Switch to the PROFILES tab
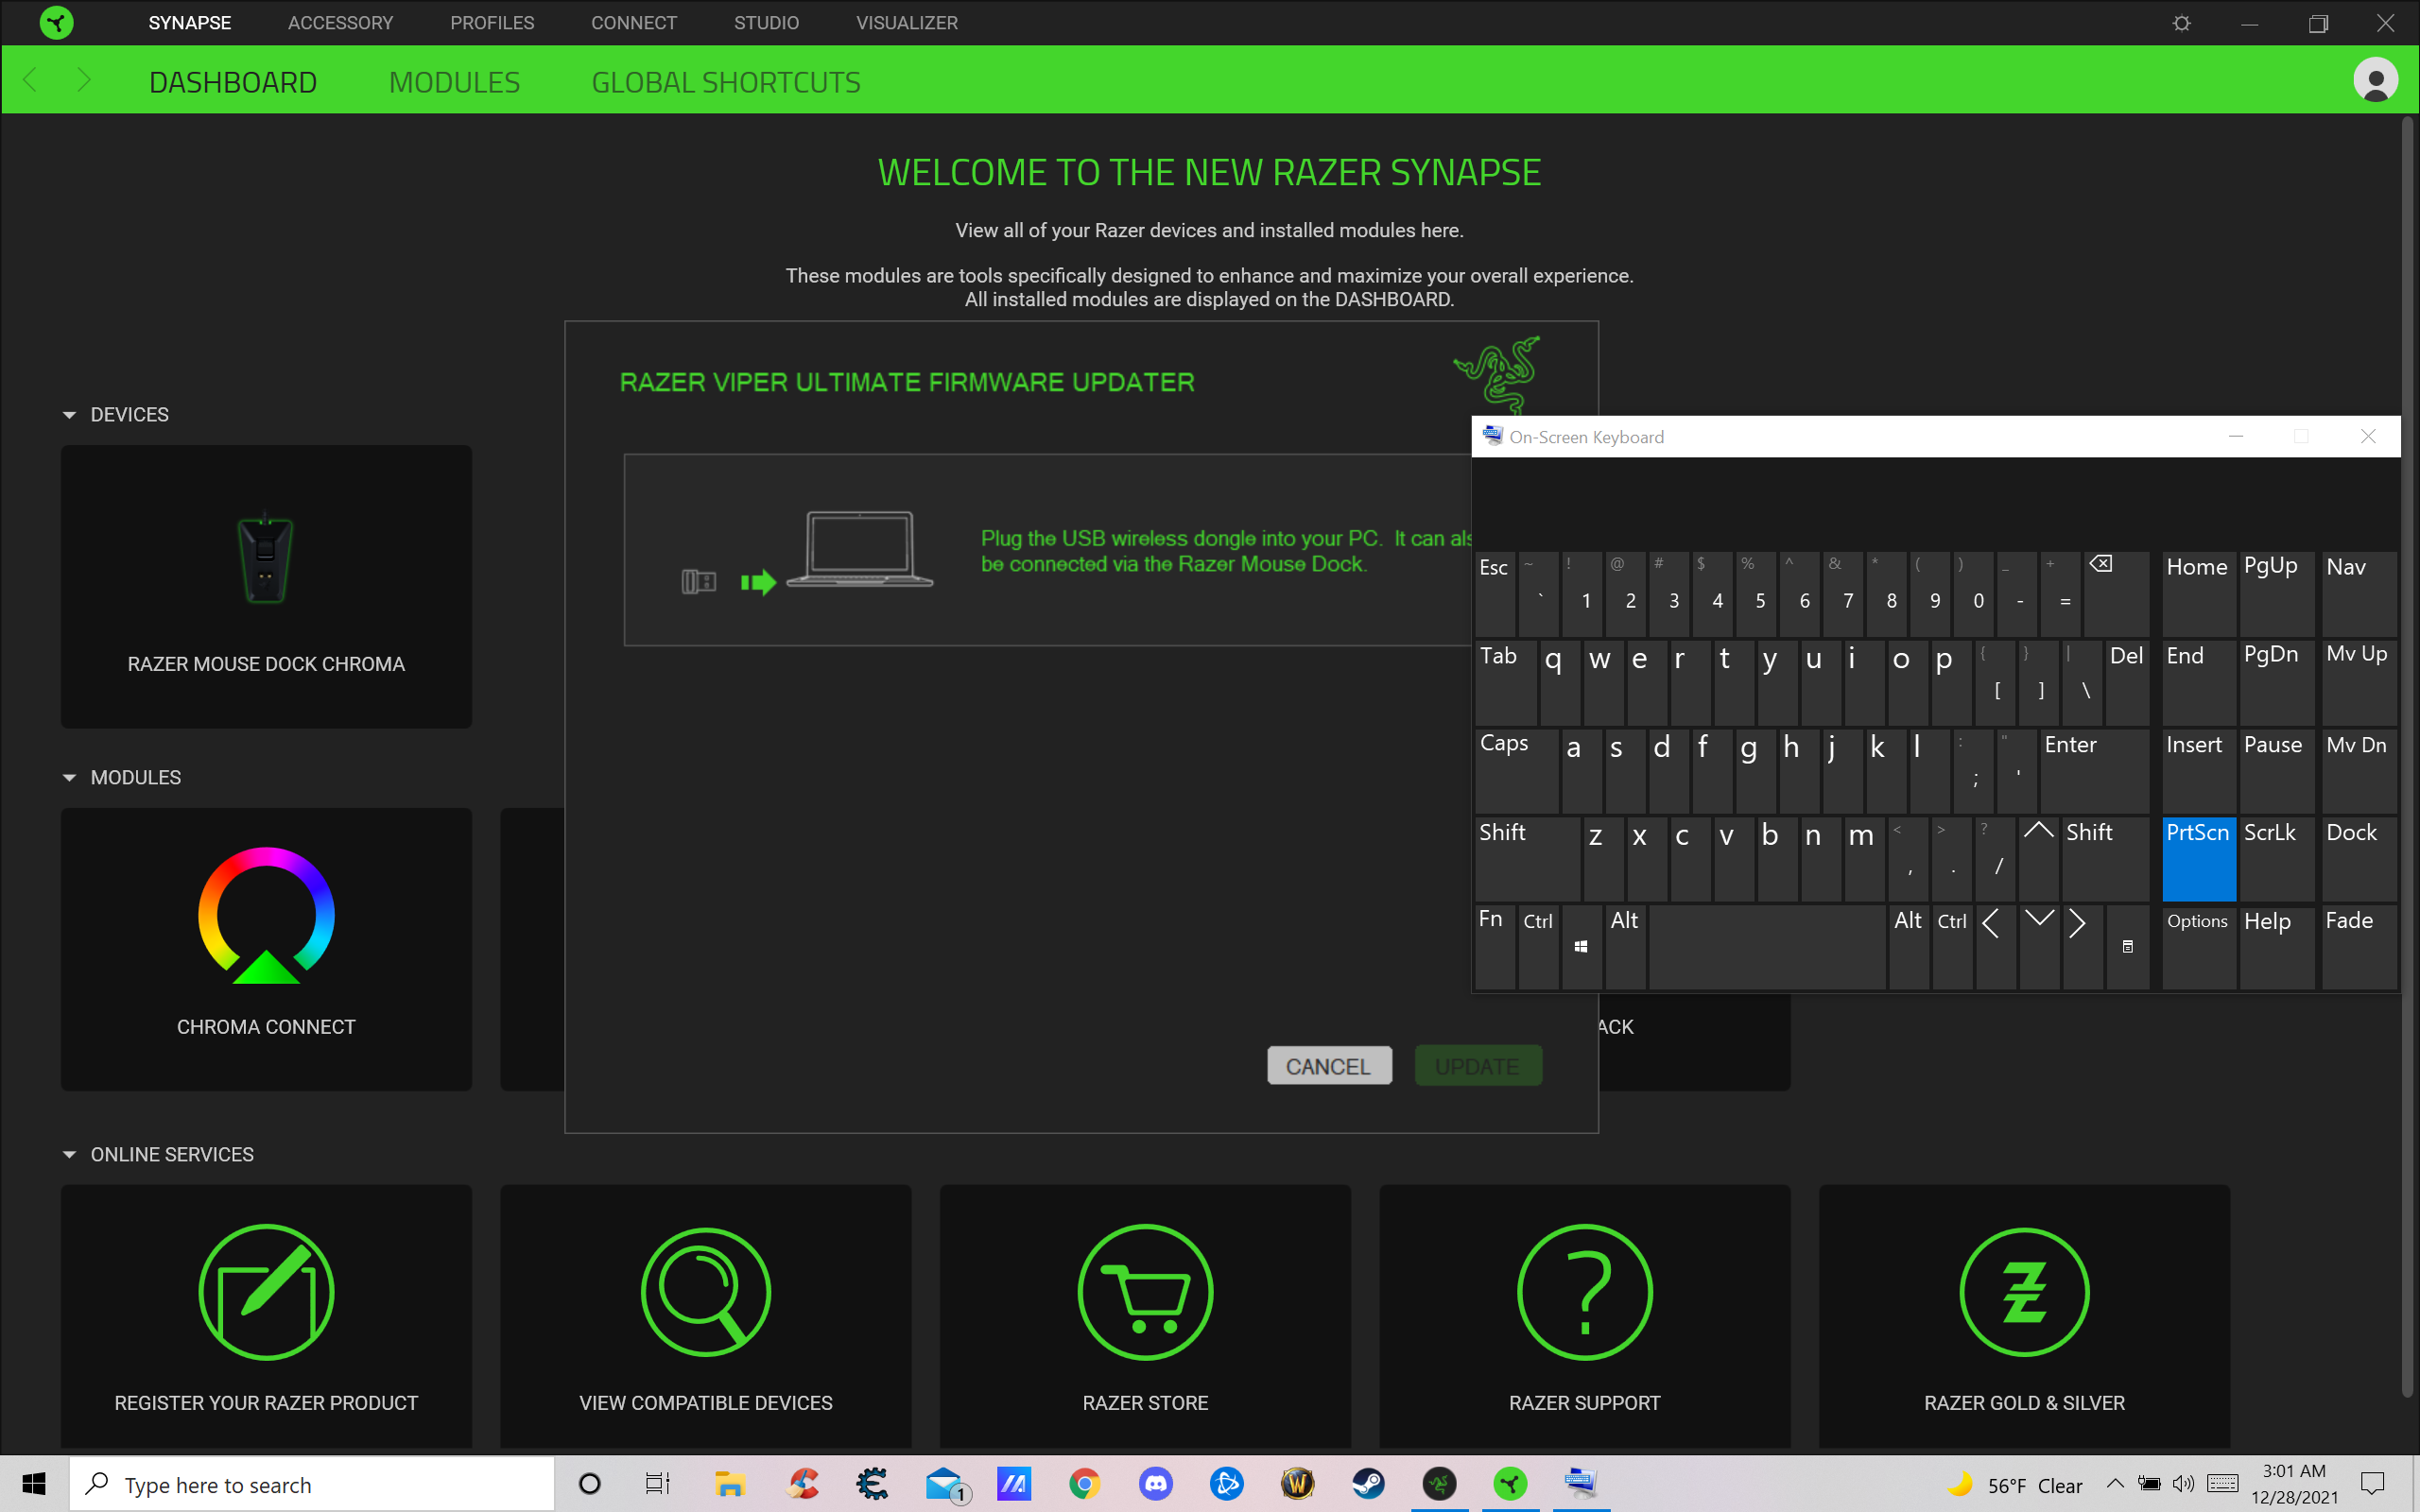This screenshot has height=1512, width=2420. tap(492, 22)
